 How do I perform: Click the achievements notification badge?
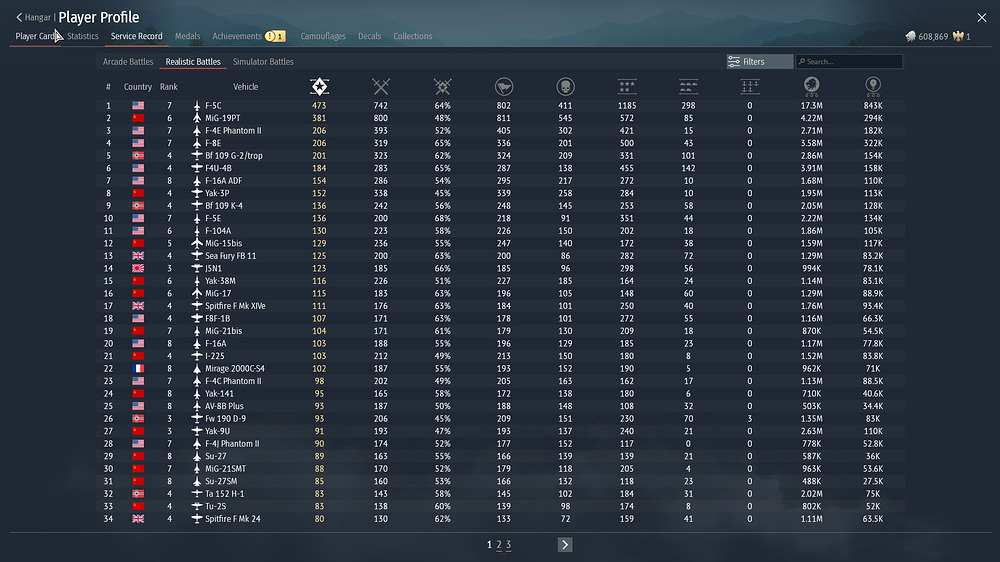(x=275, y=36)
